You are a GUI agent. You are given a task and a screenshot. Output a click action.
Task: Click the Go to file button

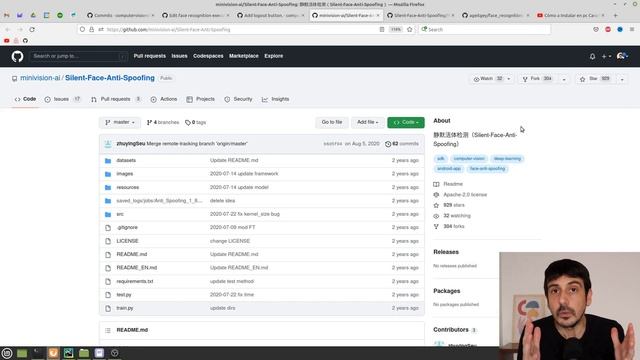pos(331,122)
